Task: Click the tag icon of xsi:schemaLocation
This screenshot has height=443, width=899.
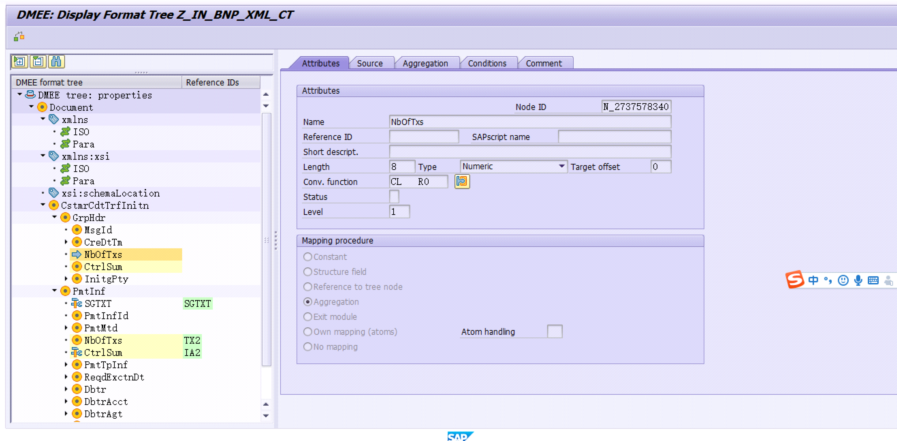Action: pyautogui.click(x=54, y=193)
